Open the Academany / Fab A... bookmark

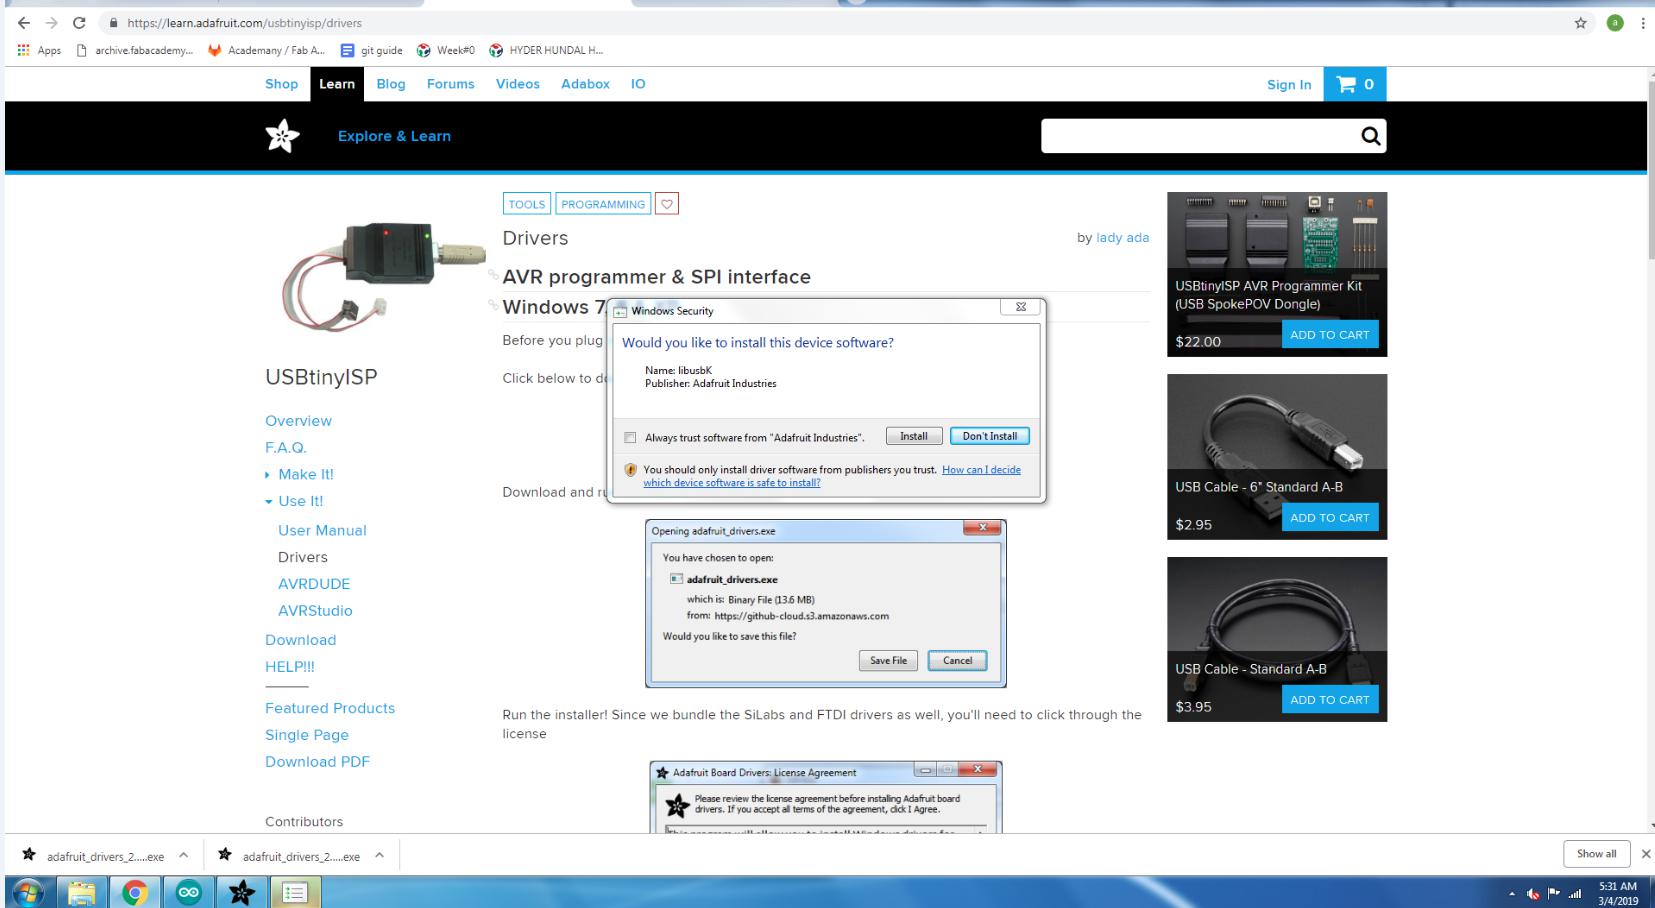pos(266,51)
